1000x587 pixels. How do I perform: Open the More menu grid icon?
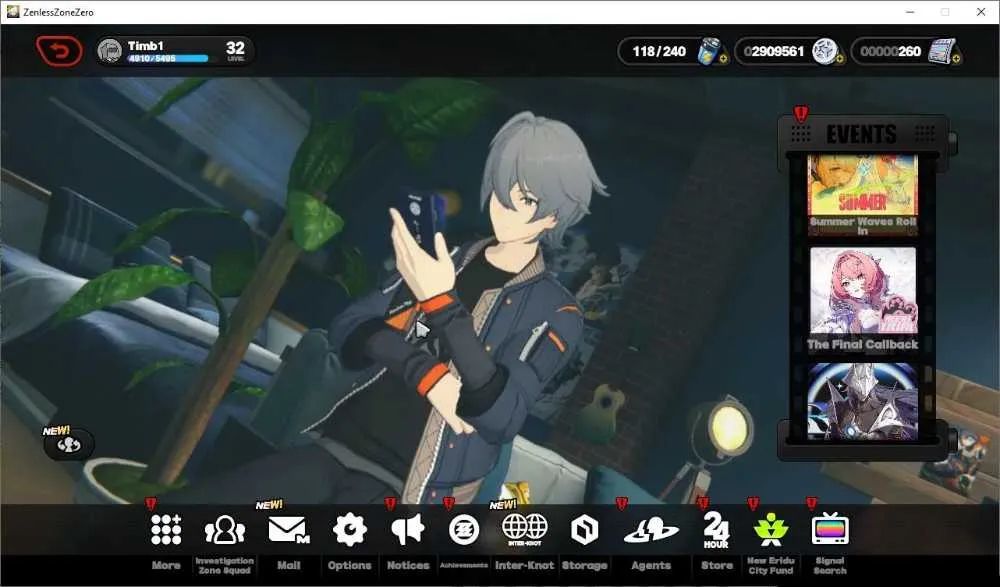(166, 530)
